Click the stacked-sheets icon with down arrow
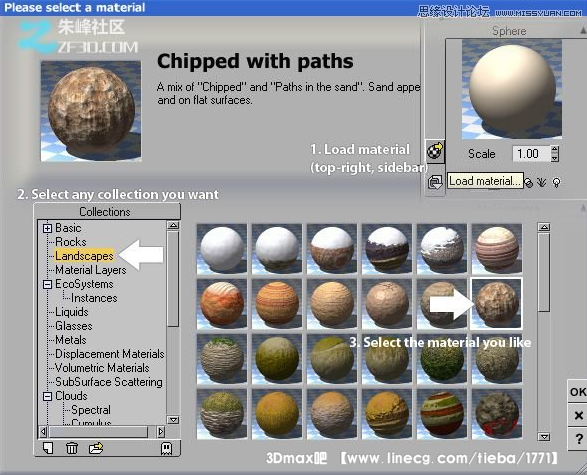The width and height of the screenshot is (587, 475). (x=435, y=182)
